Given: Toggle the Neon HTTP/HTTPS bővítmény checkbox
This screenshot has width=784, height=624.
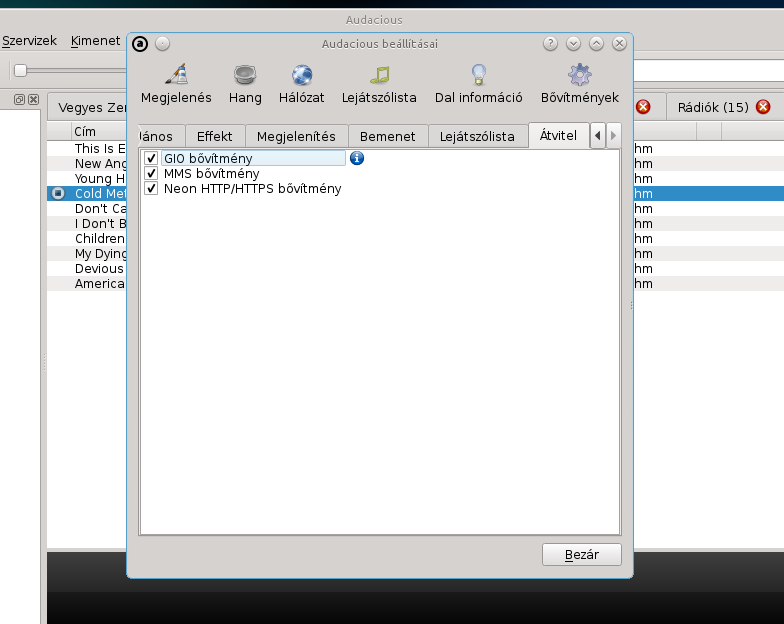Looking at the screenshot, I should point(151,188).
